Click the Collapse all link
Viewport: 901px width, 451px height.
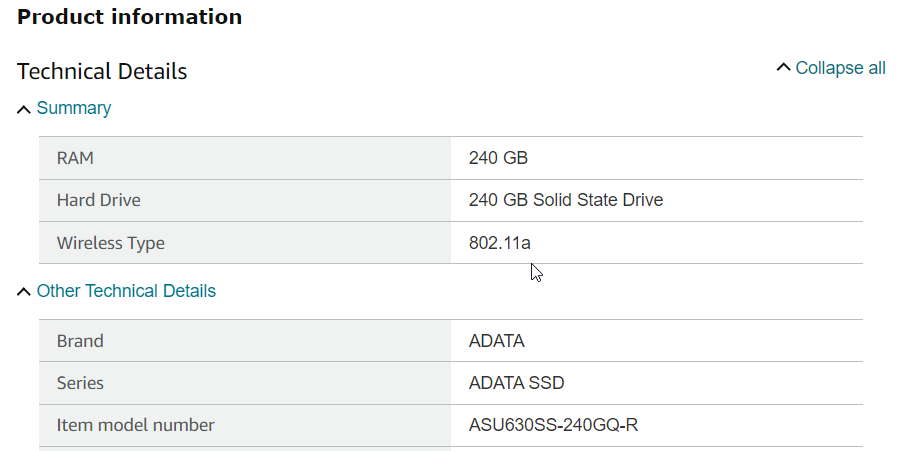coord(840,68)
